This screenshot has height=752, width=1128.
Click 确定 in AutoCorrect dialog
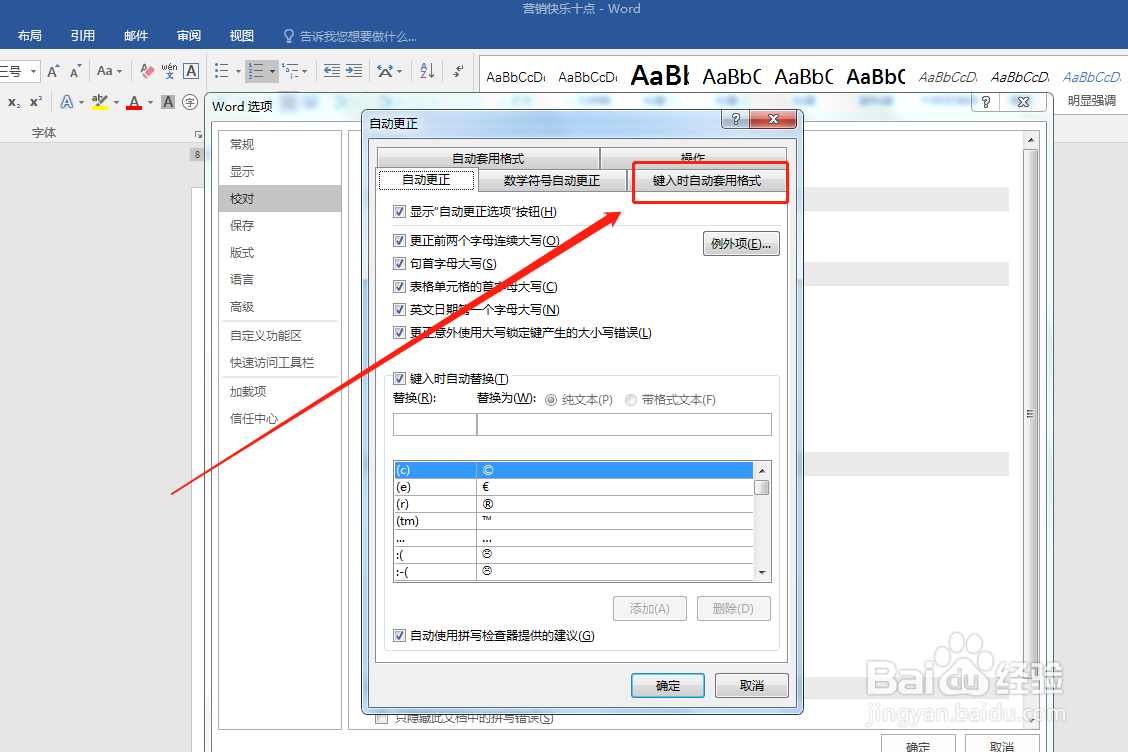(x=668, y=686)
